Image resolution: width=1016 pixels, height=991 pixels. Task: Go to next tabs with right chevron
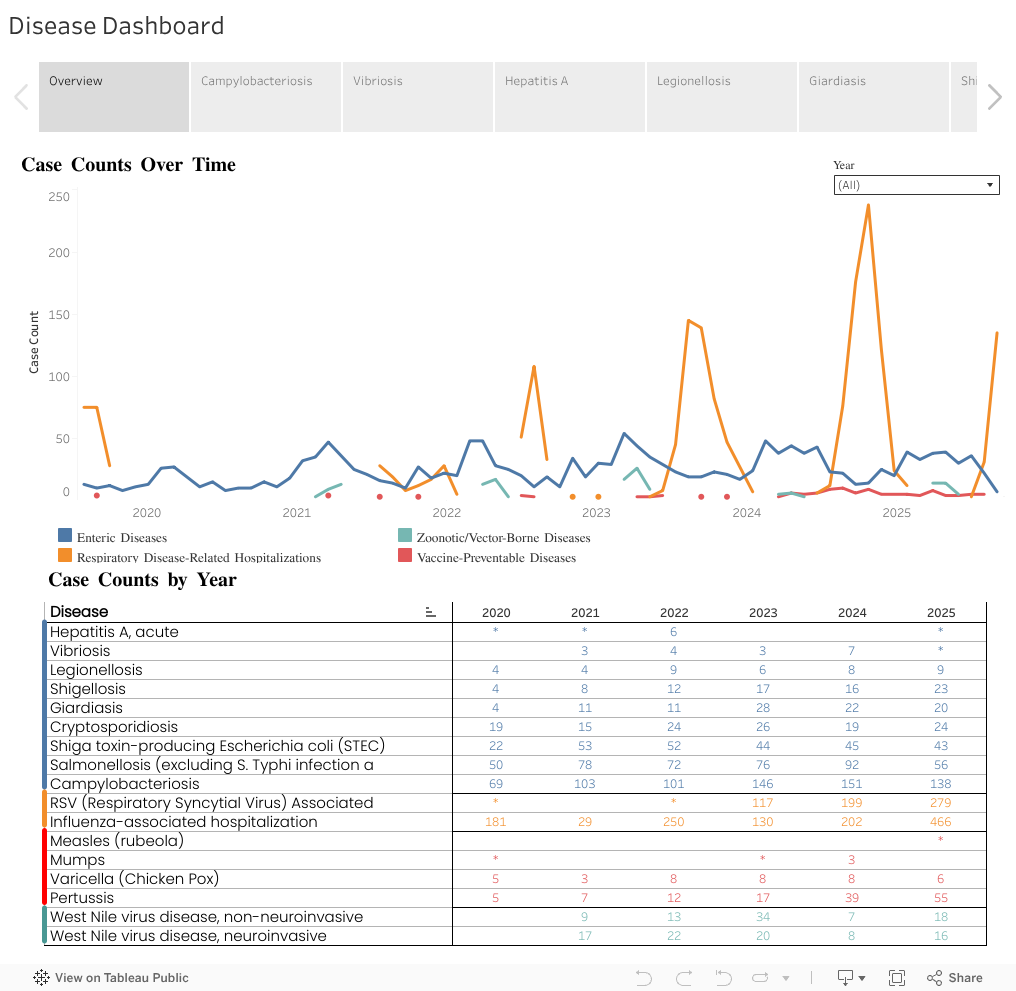(995, 97)
